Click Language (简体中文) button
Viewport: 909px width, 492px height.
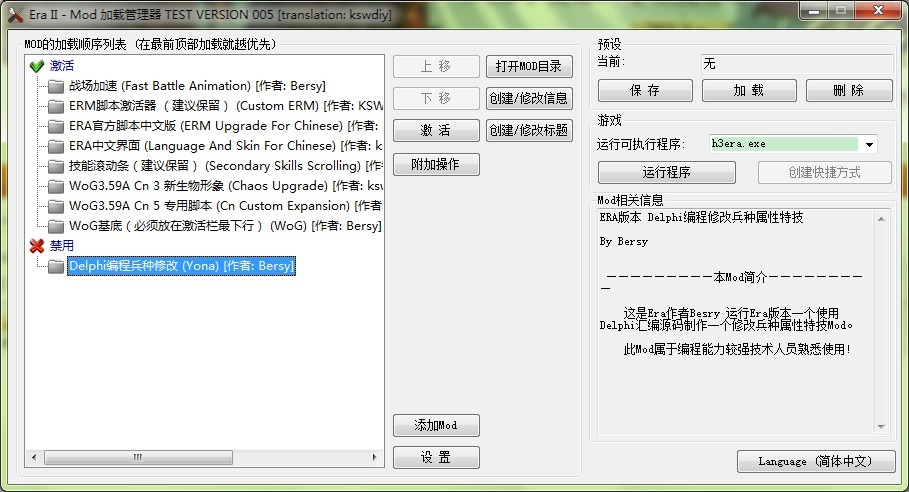pos(815,461)
